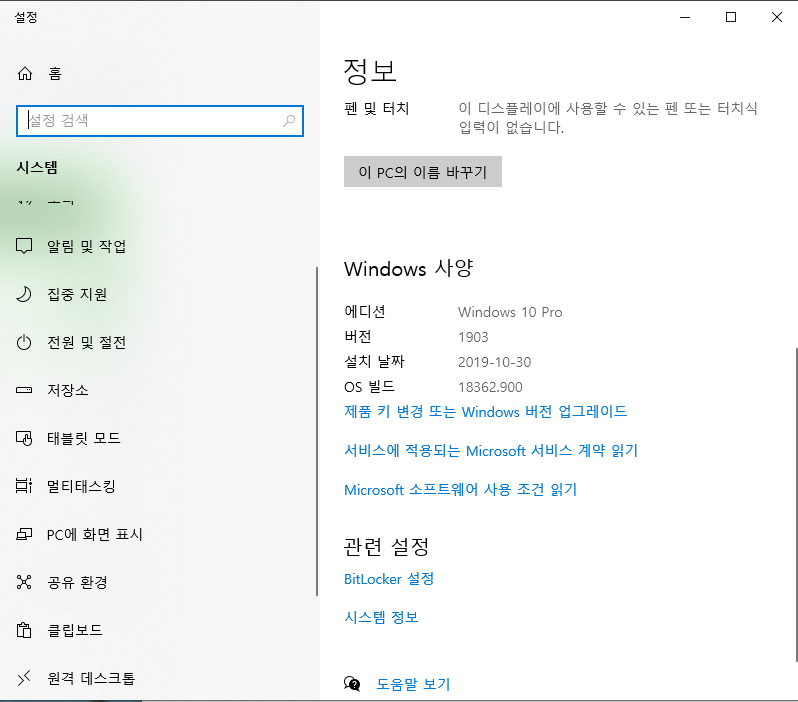
Task: Click the power and sleep icon
Action: click(x=24, y=342)
